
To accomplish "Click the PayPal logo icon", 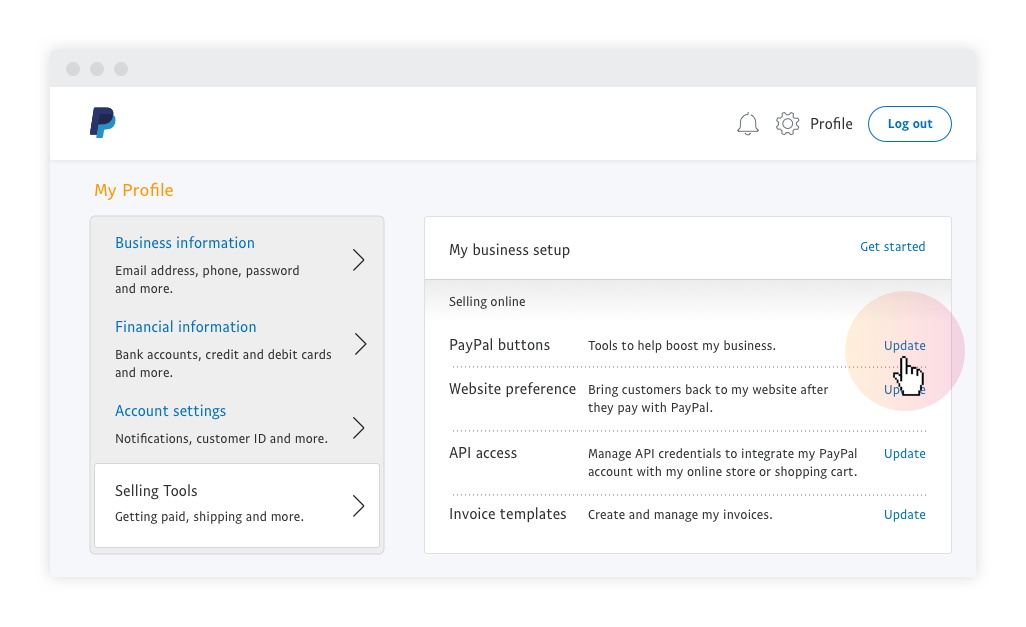I will [x=102, y=123].
